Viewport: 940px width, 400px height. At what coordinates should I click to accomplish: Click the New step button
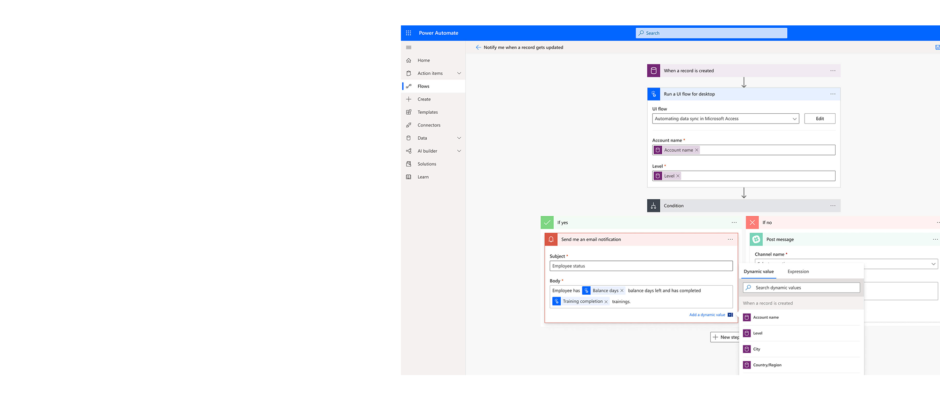tap(725, 337)
